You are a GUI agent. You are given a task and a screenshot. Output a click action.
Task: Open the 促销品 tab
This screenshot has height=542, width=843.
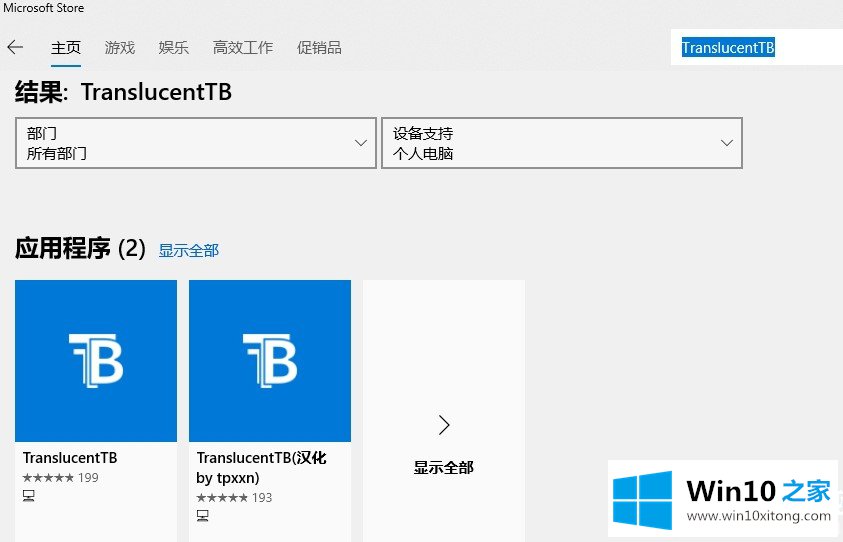[x=319, y=48]
